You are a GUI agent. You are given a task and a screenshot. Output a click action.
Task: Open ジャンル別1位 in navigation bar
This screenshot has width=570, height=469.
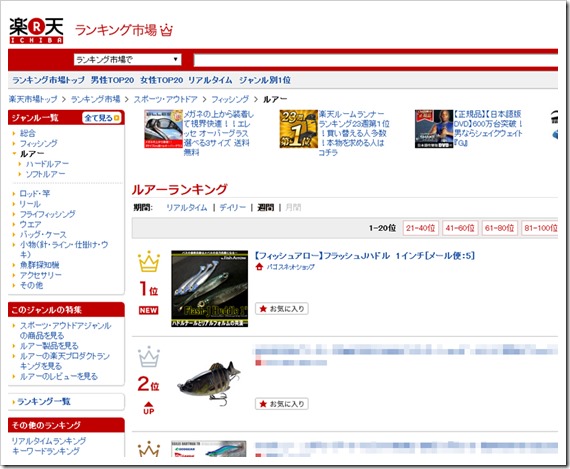coord(265,80)
